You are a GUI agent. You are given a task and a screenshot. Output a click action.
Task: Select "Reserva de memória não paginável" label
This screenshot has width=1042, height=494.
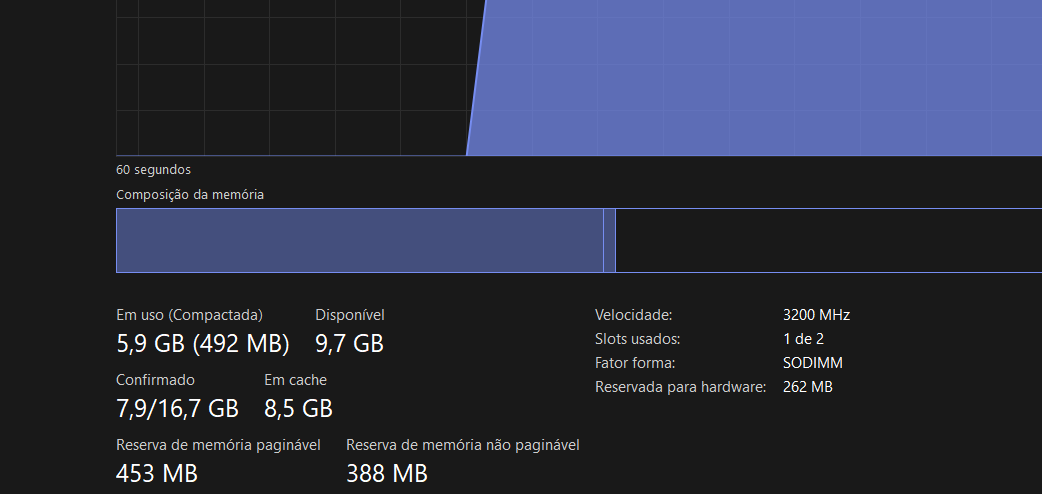463,445
